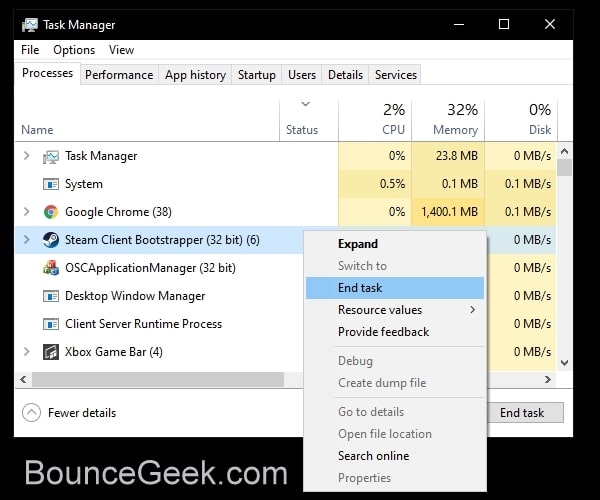Screen dimensions: 600x500
Task: Click the Steam Client Bootstrapper icon
Action: point(51,240)
